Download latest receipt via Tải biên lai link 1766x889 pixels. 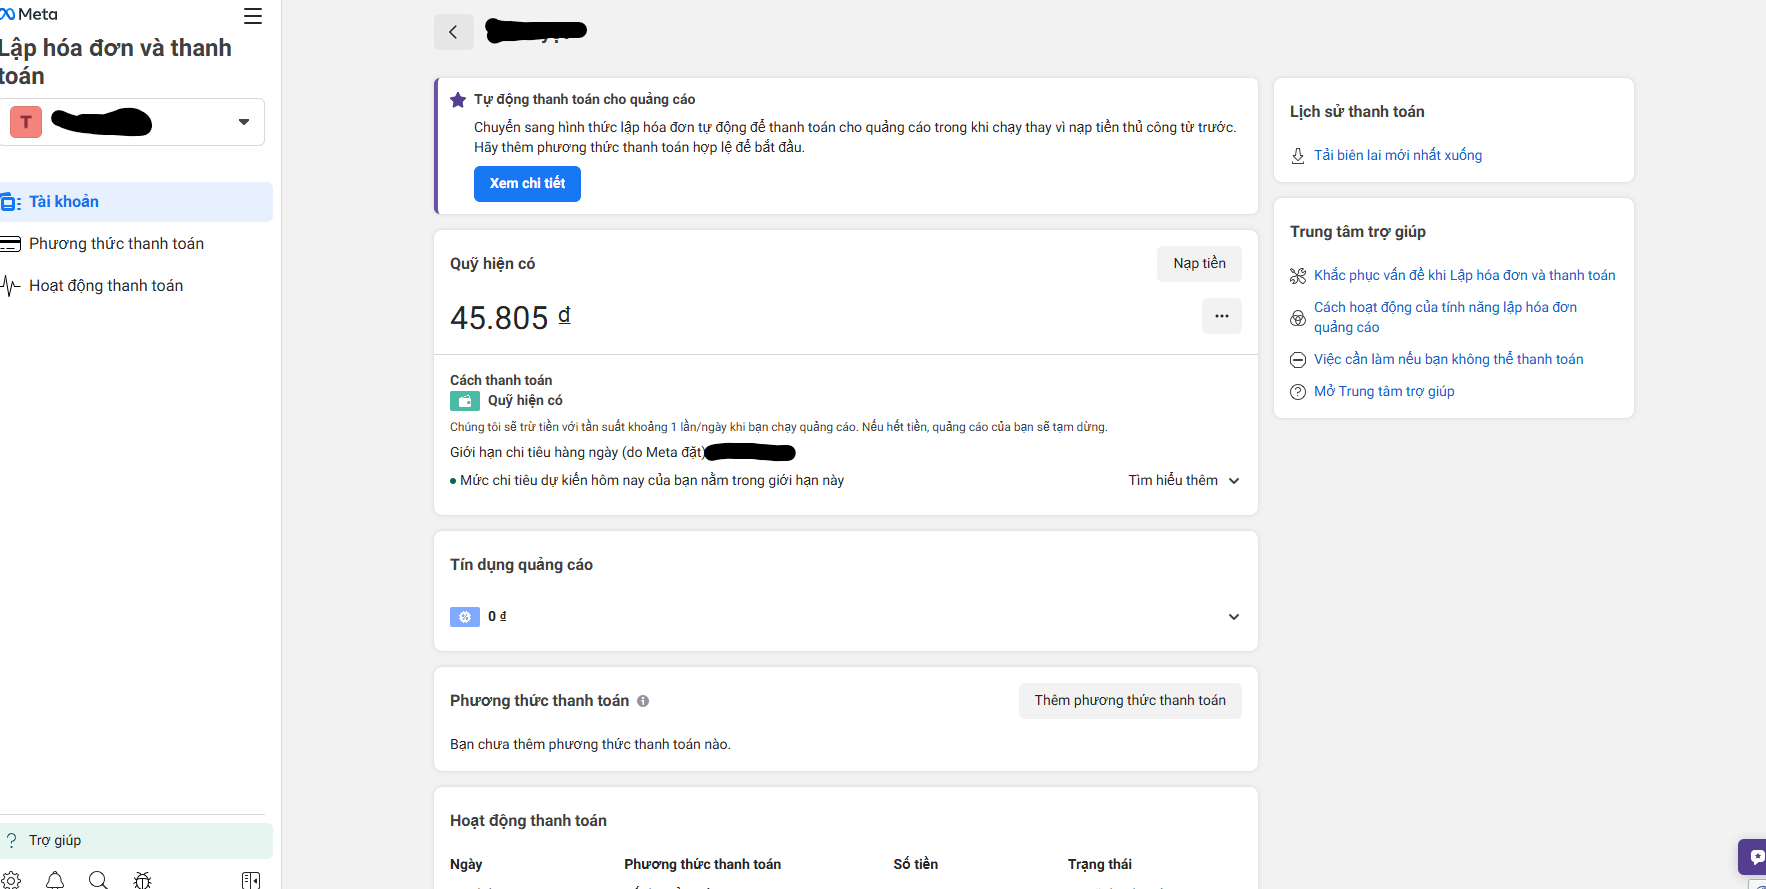pyautogui.click(x=1397, y=155)
